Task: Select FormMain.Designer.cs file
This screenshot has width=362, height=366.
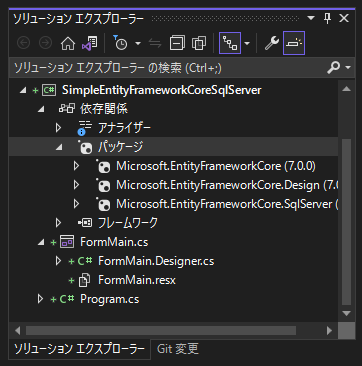Action: (156, 261)
